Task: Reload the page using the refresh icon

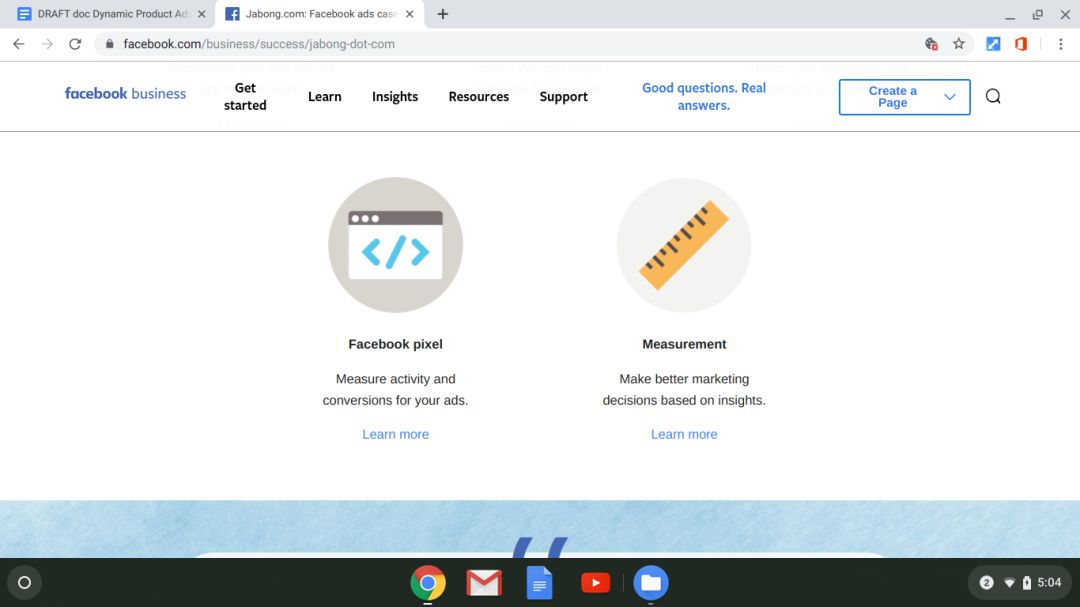Action: click(75, 44)
